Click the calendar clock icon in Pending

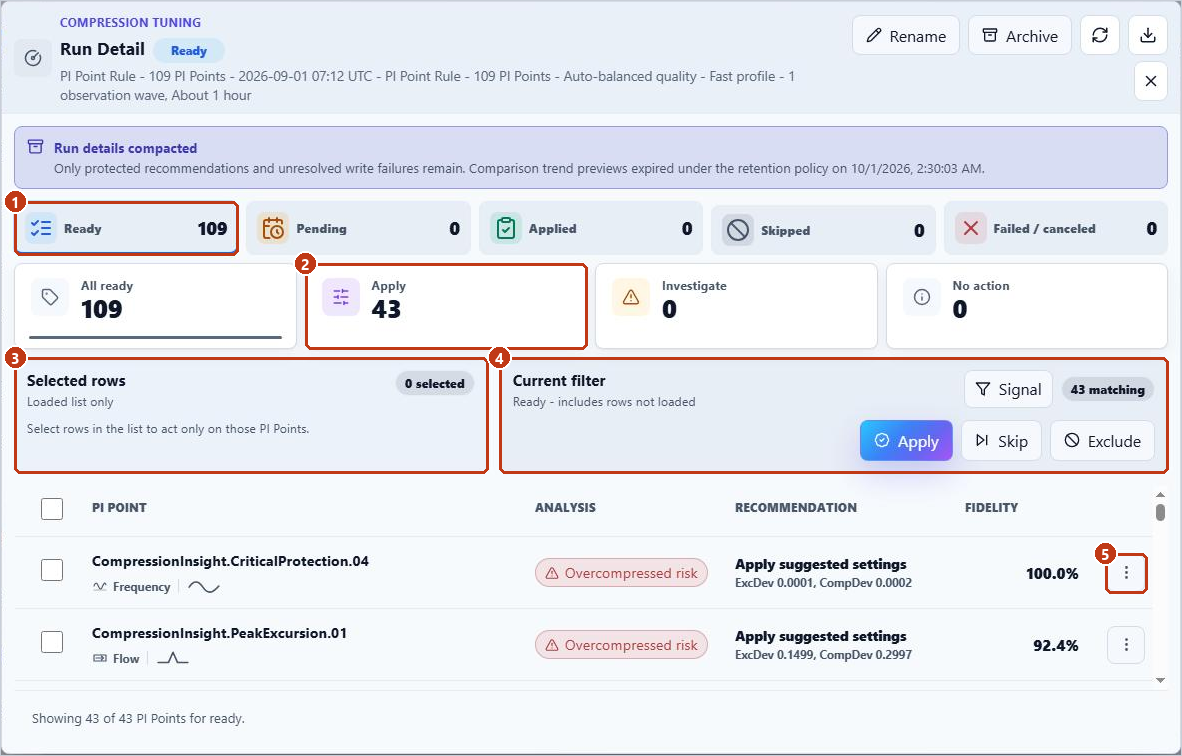[273, 228]
